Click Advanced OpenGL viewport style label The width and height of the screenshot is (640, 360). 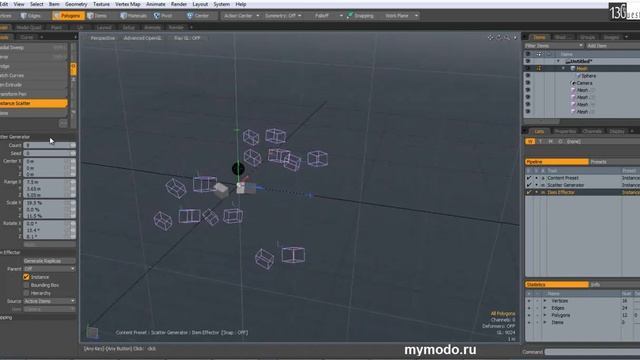coord(142,38)
